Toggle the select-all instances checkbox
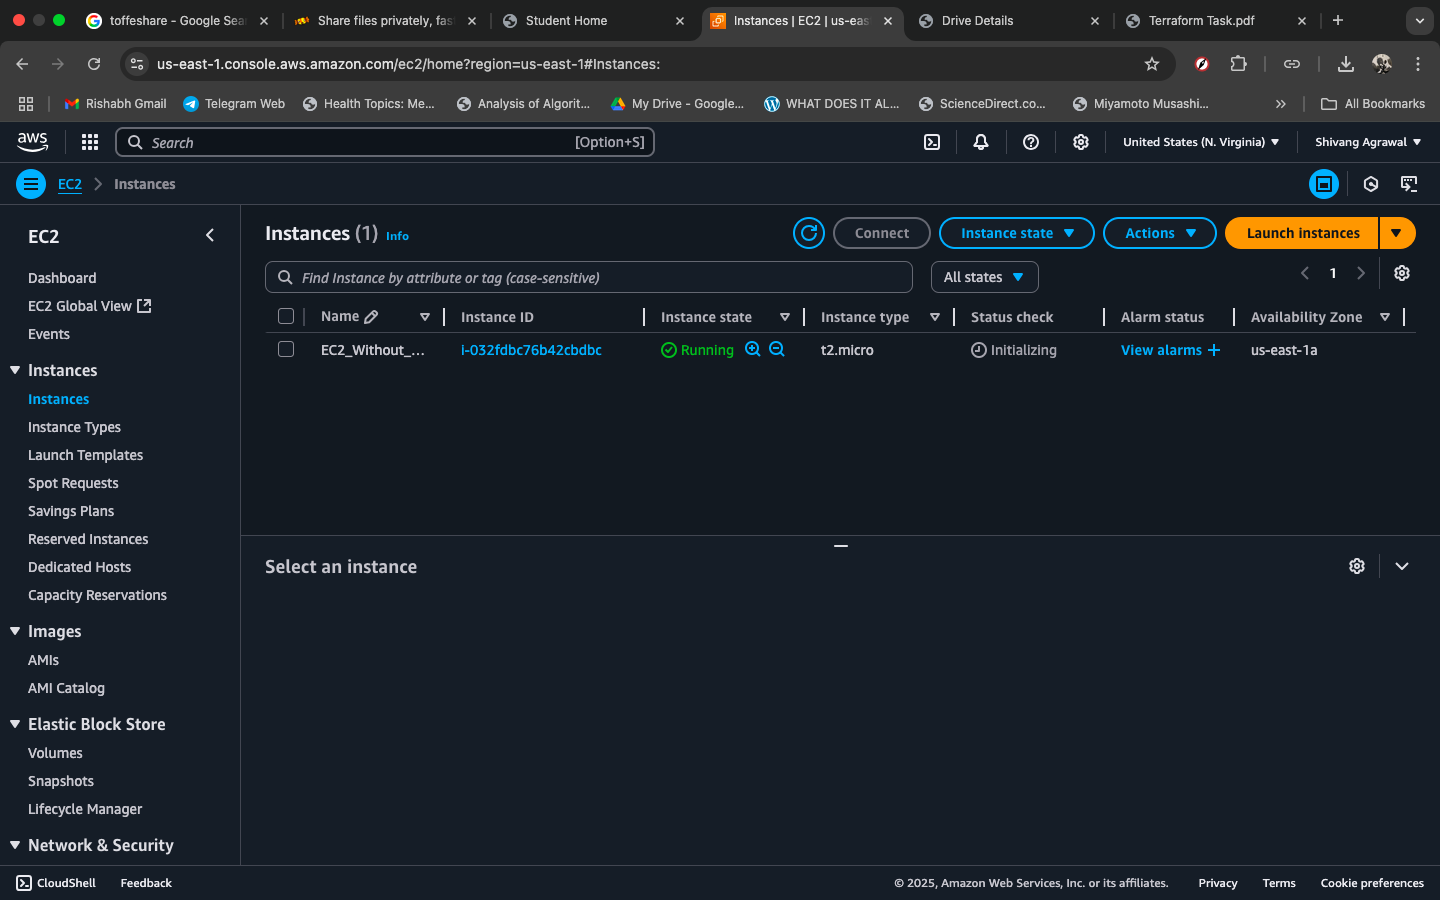Image resolution: width=1440 pixels, height=900 pixels. [x=286, y=317]
